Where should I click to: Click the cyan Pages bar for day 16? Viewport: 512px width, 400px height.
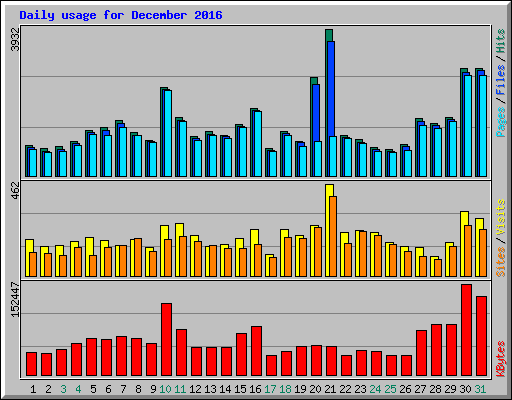[258, 144]
